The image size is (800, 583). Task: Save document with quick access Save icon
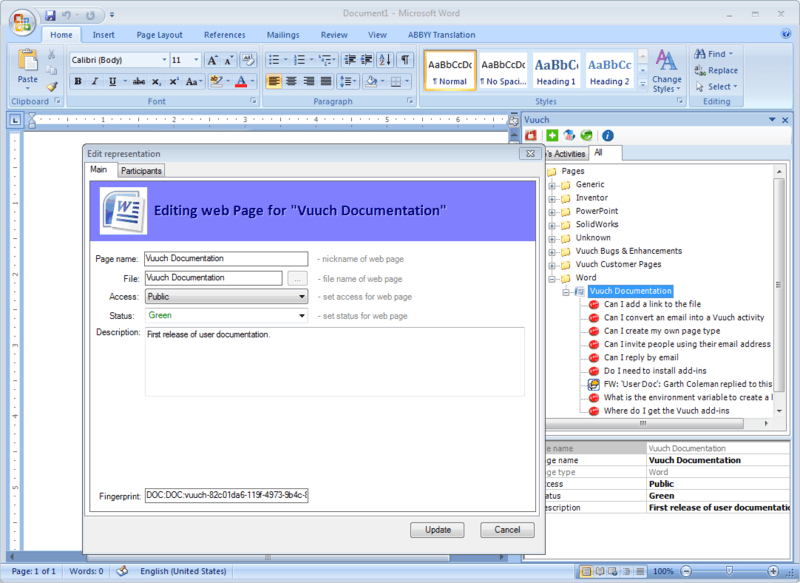point(50,15)
